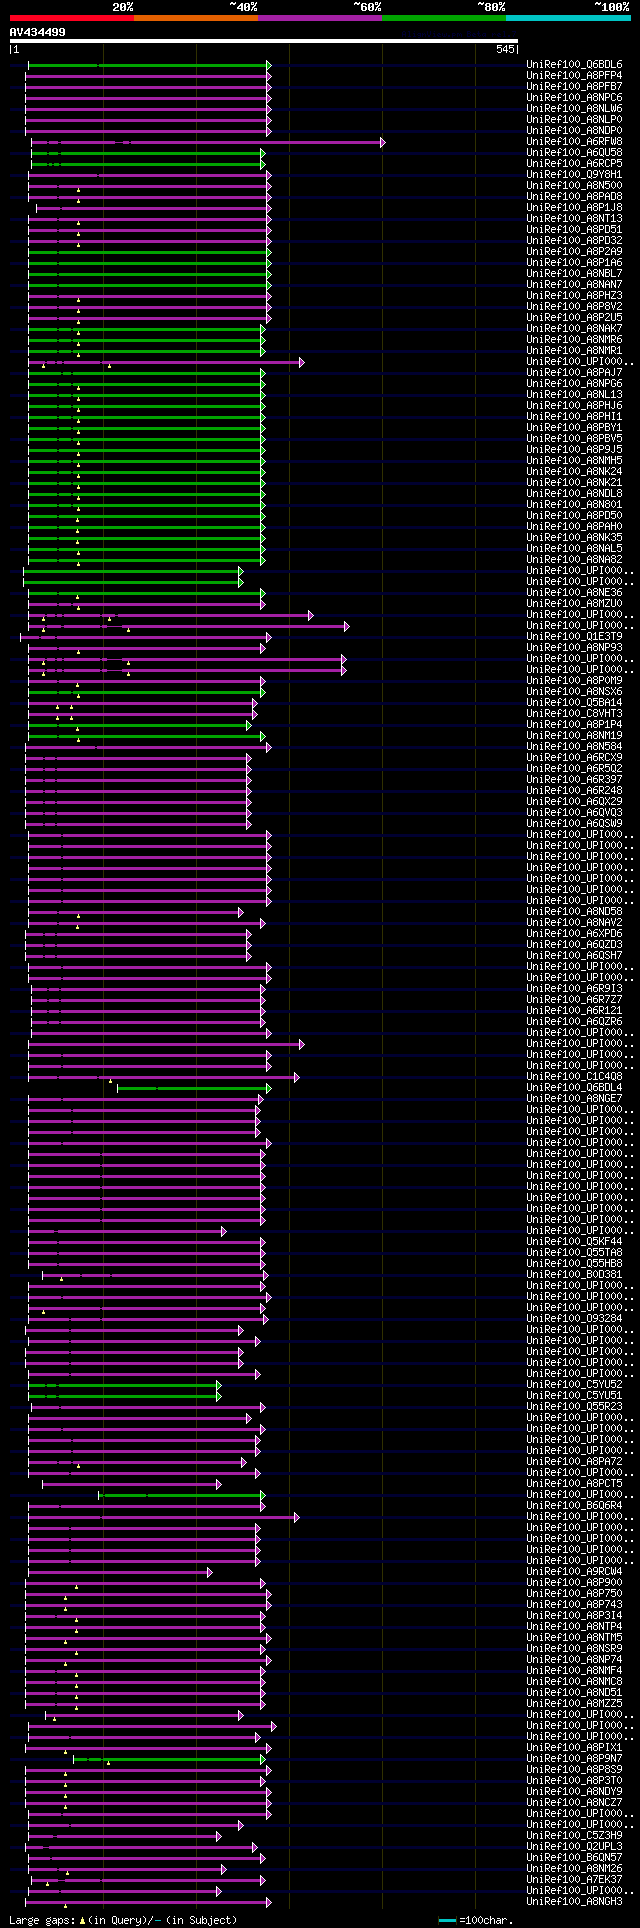Select hit UniRef100_Q1E3T9
This screenshot has width=640, height=1928.
tap(574, 636)
